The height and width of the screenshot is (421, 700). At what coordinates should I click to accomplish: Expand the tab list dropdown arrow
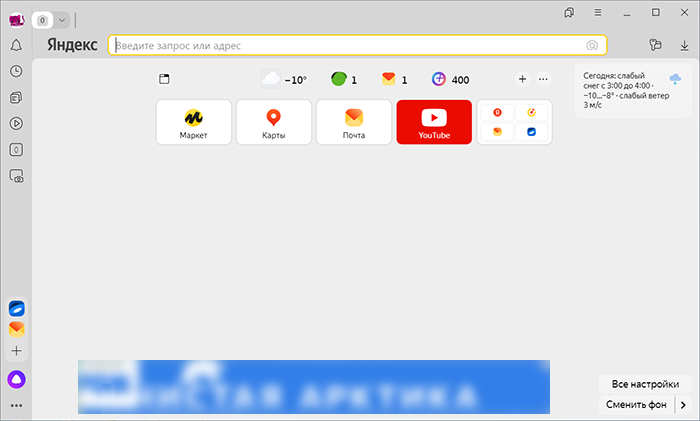62,20
